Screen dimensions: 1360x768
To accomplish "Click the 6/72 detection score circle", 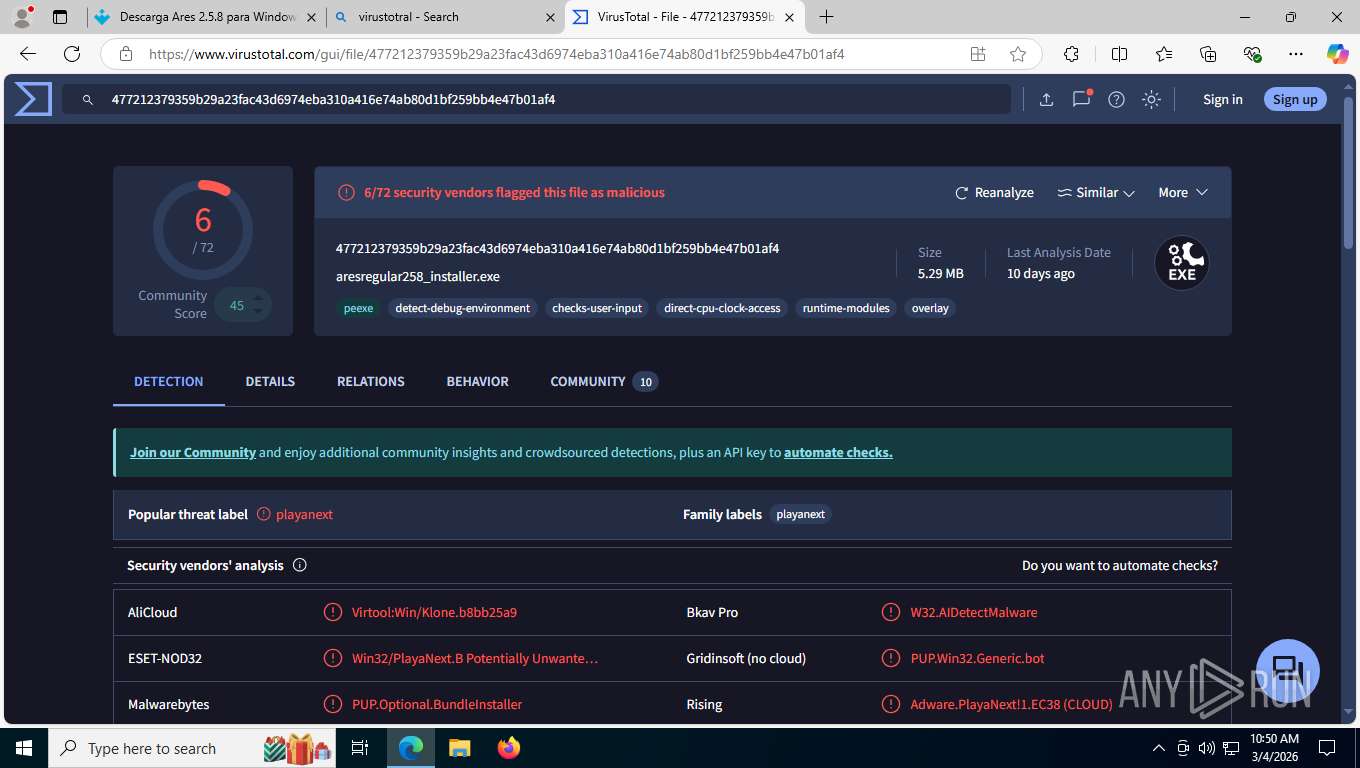I will pos(203,230).
